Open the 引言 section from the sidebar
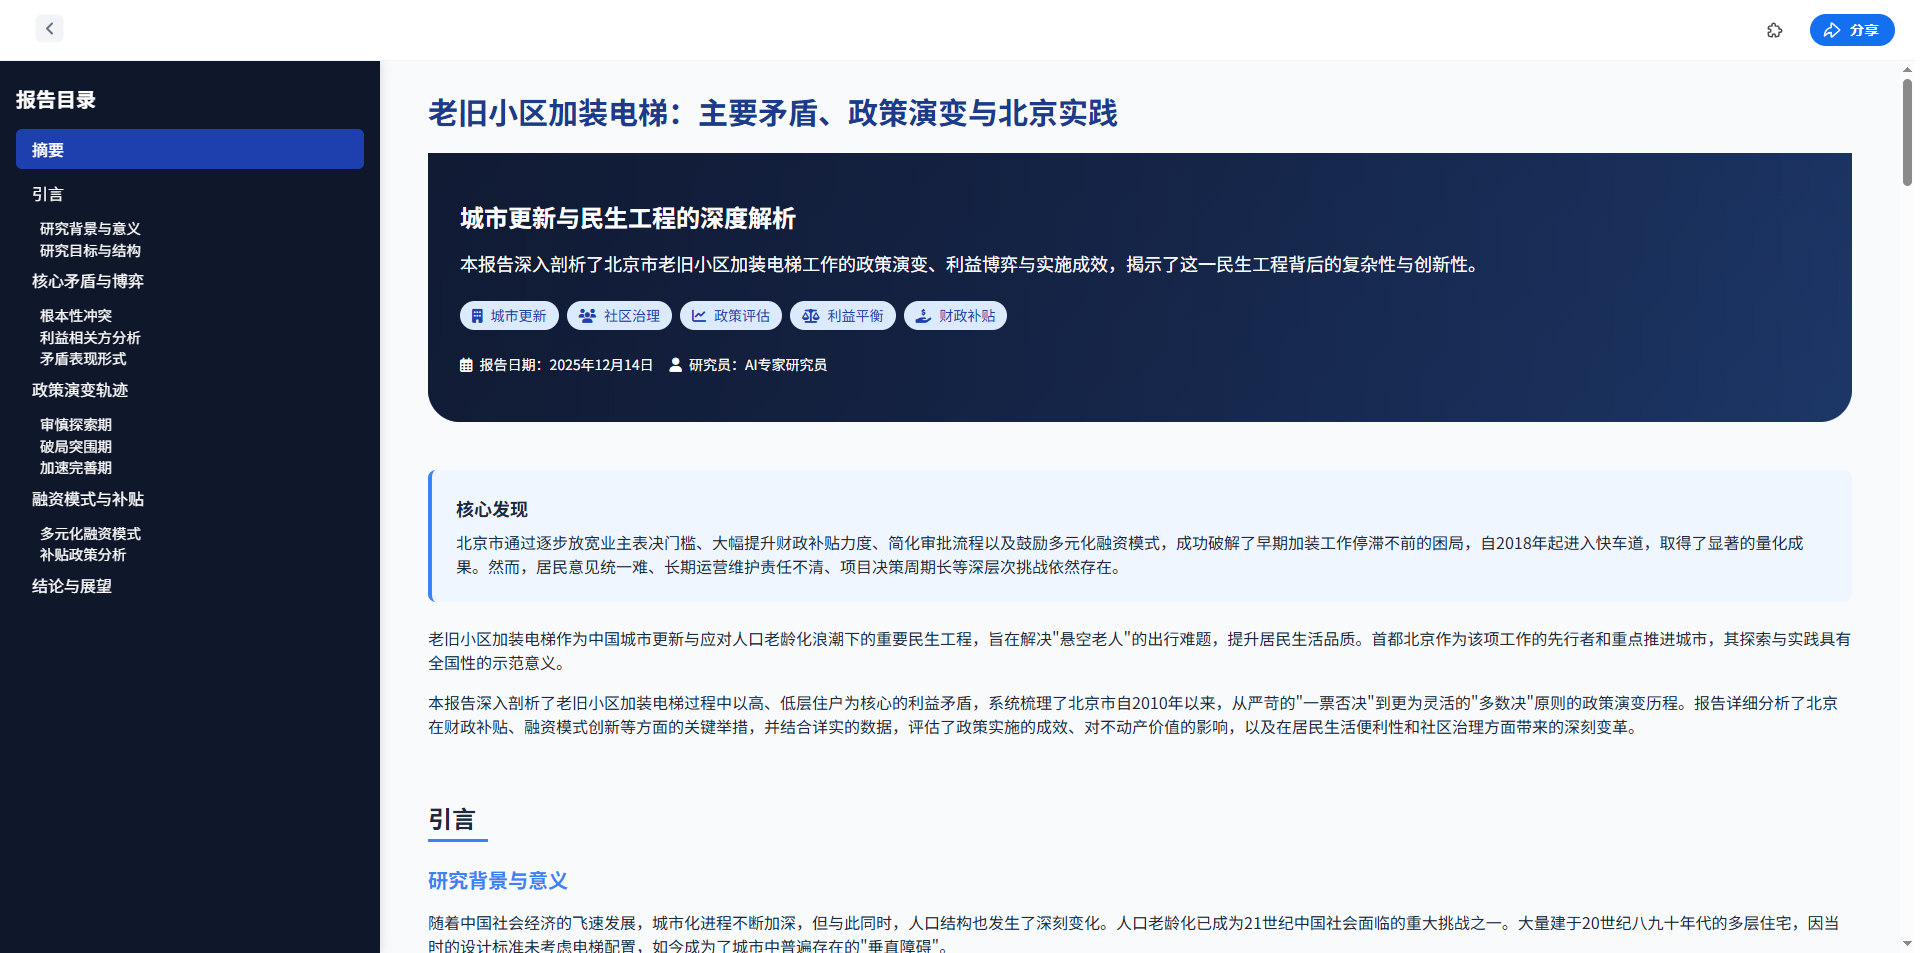This screenshot has height=953, width=1920. click(47, 194)
